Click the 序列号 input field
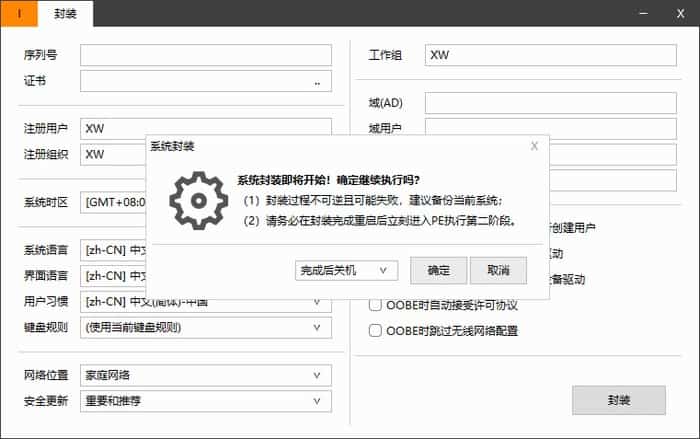This screenshot has width=700, height=439. [x=205, y=55]
